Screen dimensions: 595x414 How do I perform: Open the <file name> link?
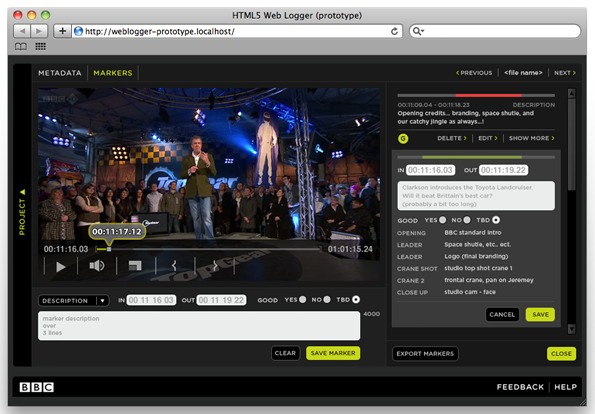(523, 72)
